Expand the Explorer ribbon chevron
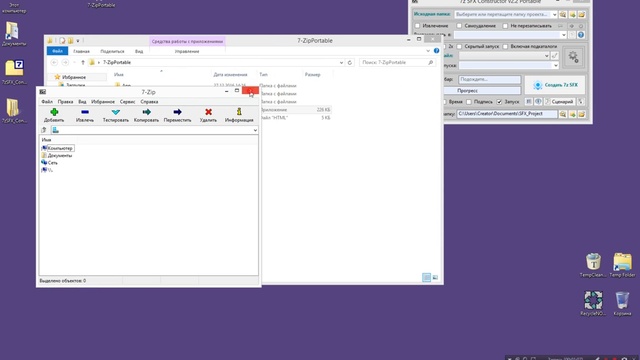The width and height of the screenshot is (640, 360). [x=428, y=51]
